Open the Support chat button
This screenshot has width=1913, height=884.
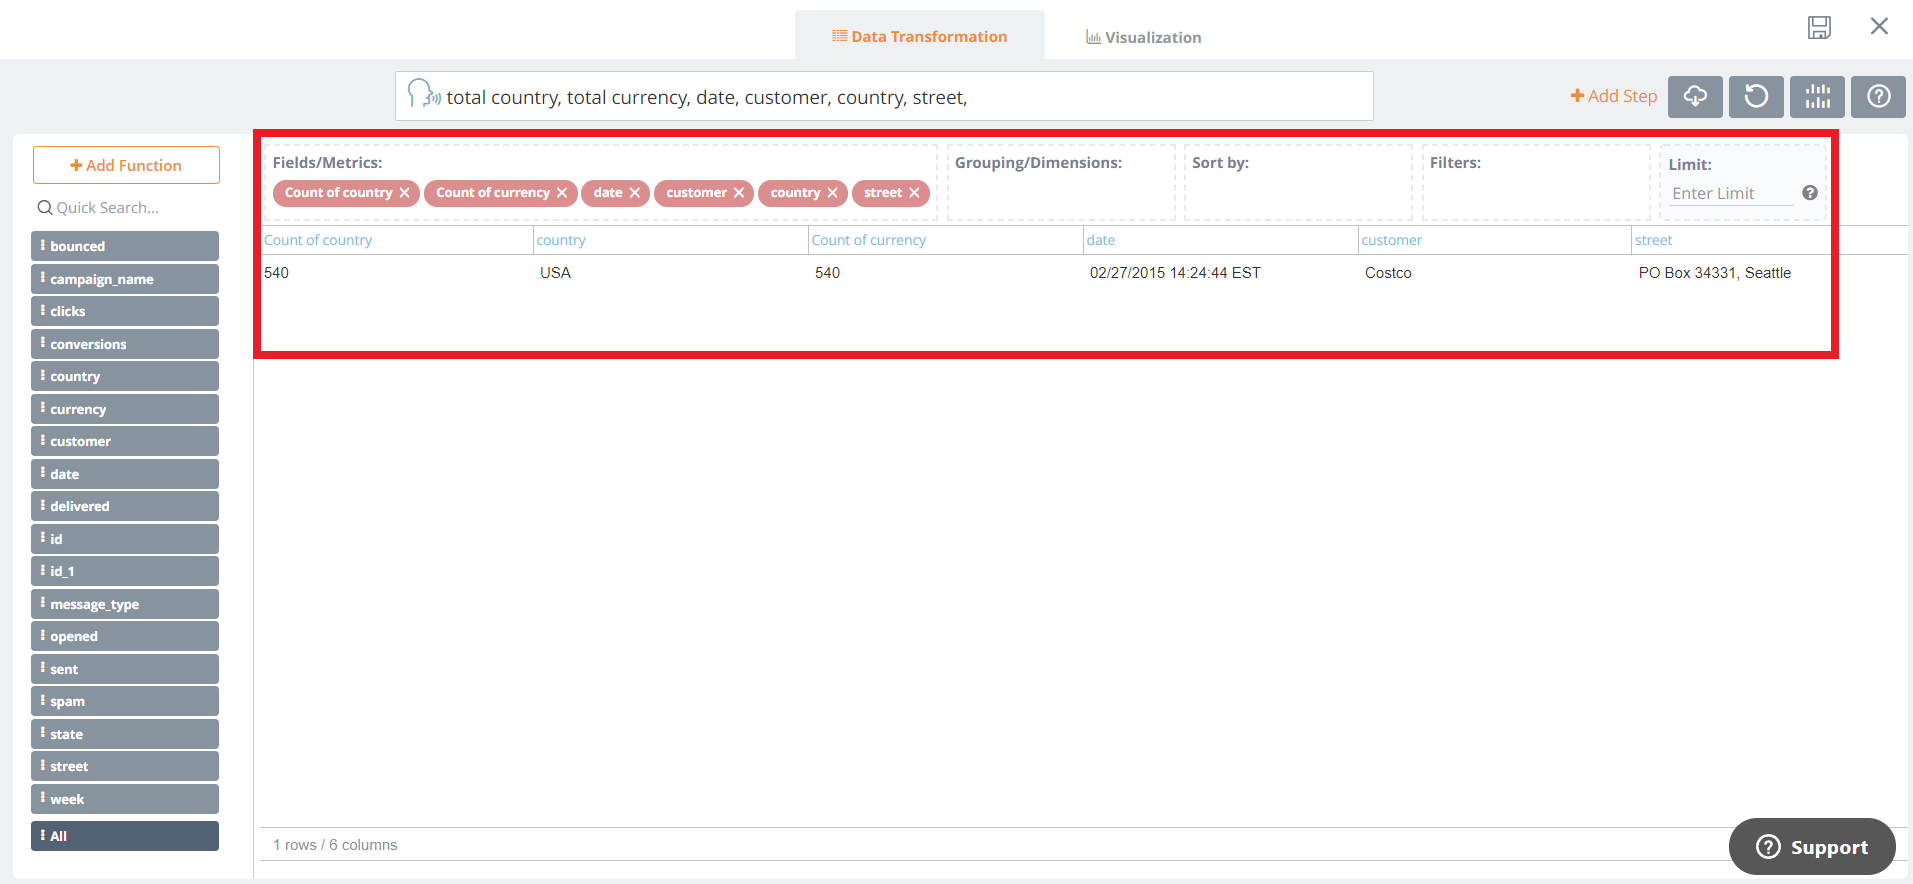tap(1811, 847)
